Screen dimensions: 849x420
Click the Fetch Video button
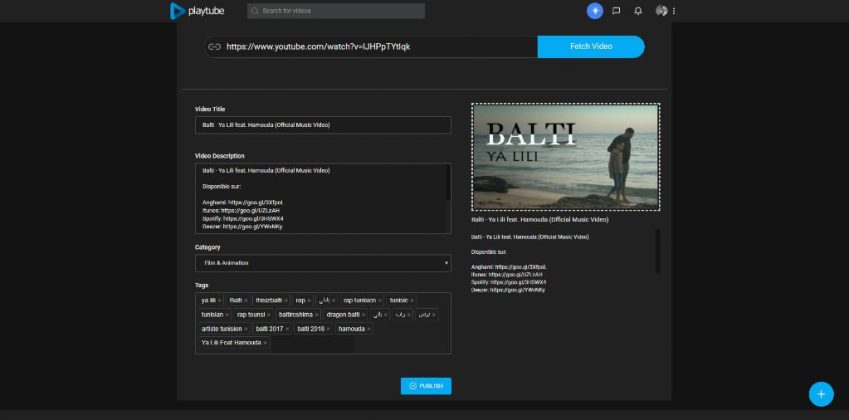[591, 47]
